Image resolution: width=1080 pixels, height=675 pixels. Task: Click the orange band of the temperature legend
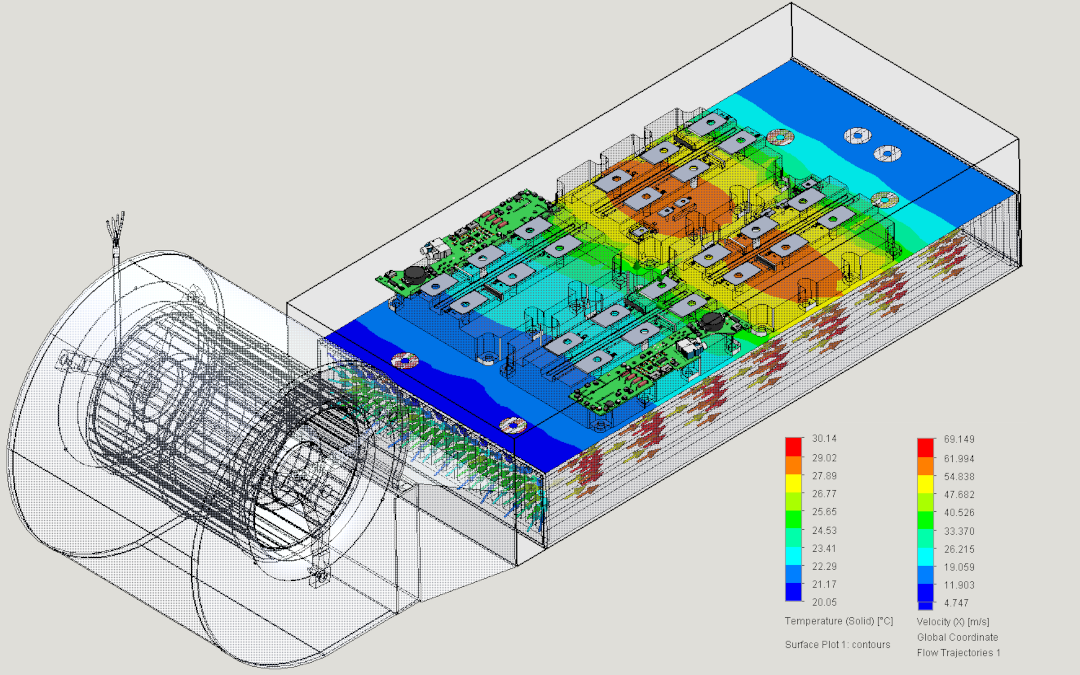[794, 466]
